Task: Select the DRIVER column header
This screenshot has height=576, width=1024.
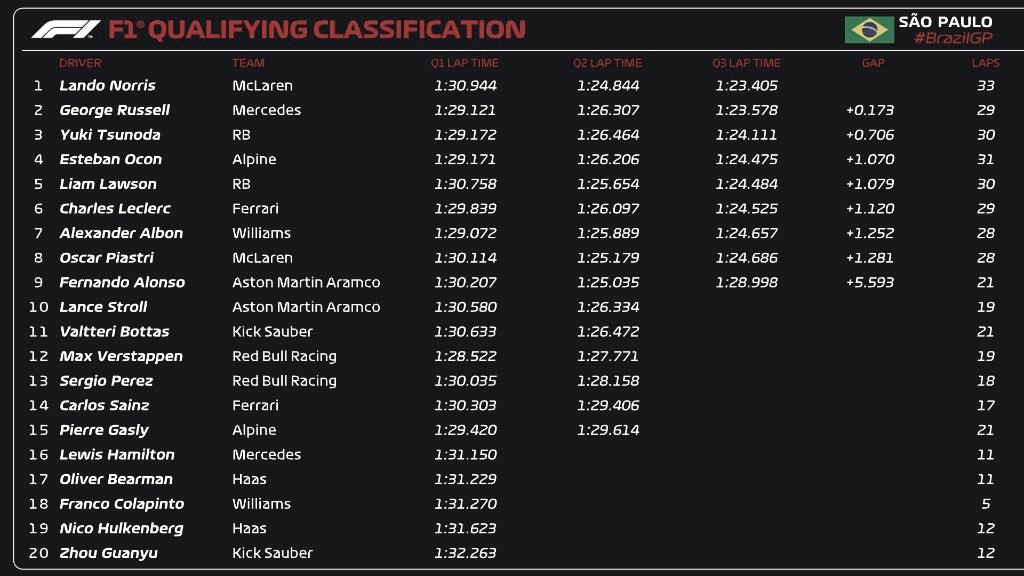Action: (80, 63)
